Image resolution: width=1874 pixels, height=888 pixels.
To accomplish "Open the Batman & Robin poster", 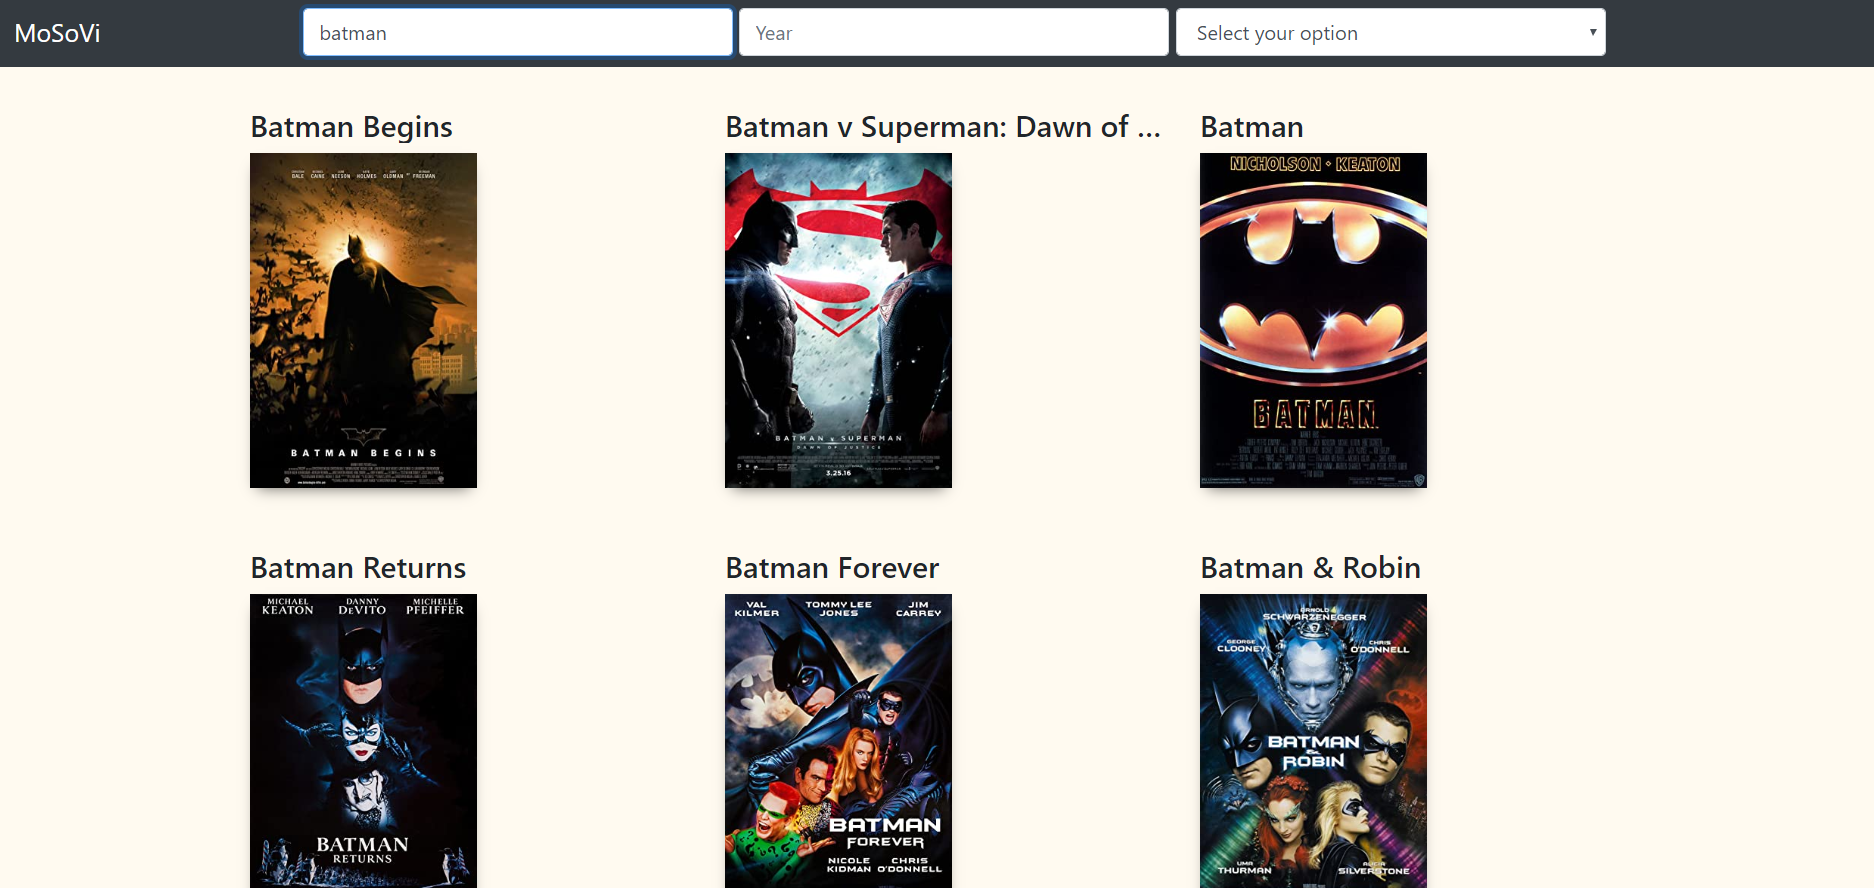I will (1313, 741).
